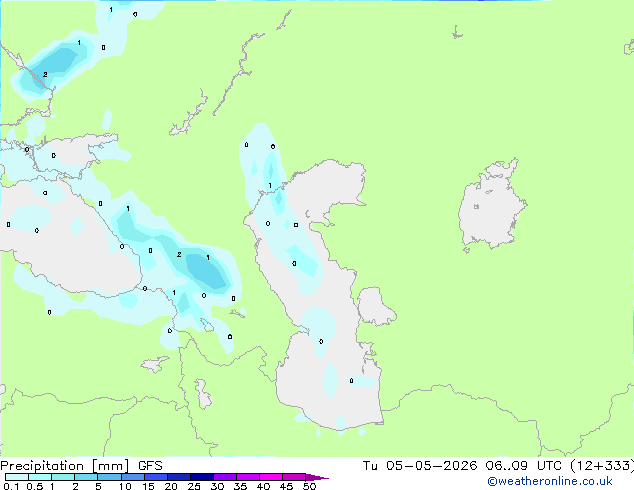Select the palest legend swatch between 0.1 and 0.5
This screenshot has width=634, height=490.
pyautogui.click(x=17, y=477)
